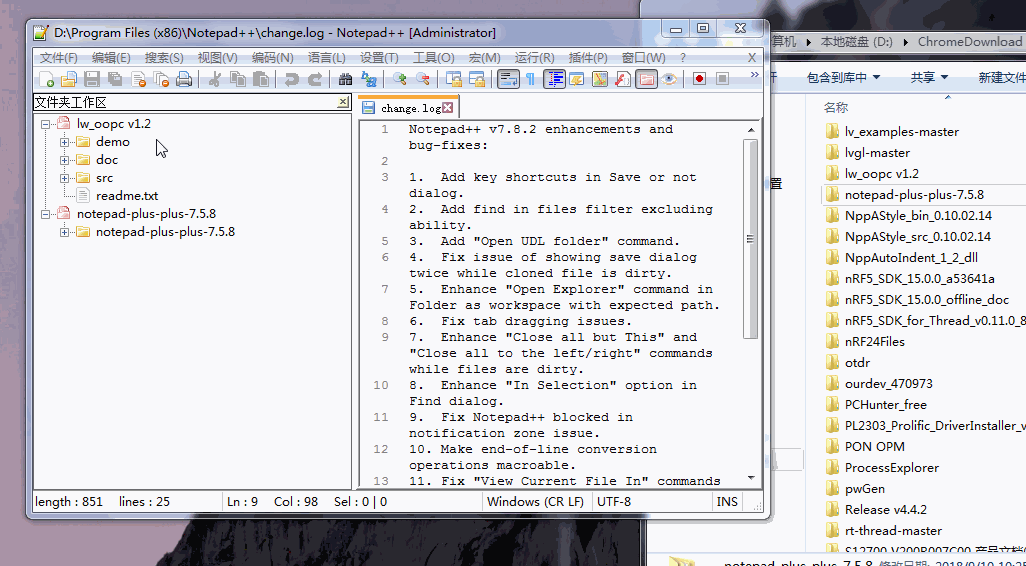Click the editor scrollbar down arrow

(751, 478)
